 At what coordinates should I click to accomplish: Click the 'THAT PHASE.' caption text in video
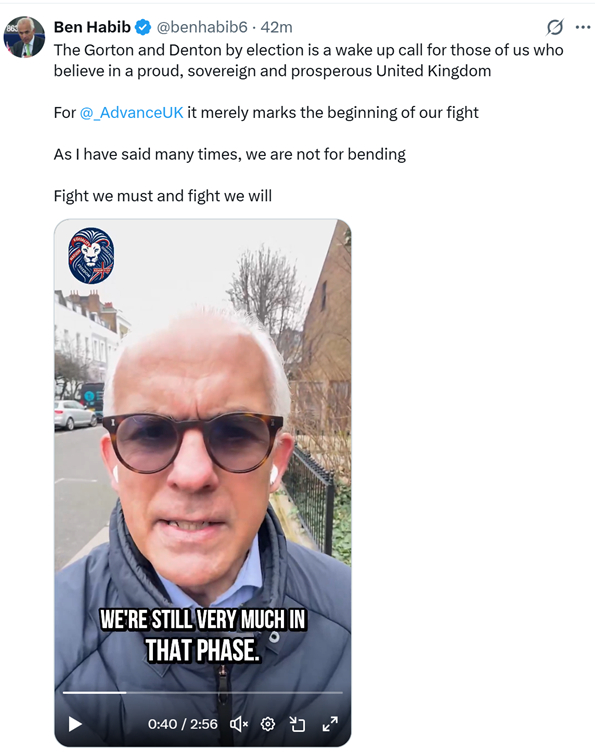(x=203, y=651)
